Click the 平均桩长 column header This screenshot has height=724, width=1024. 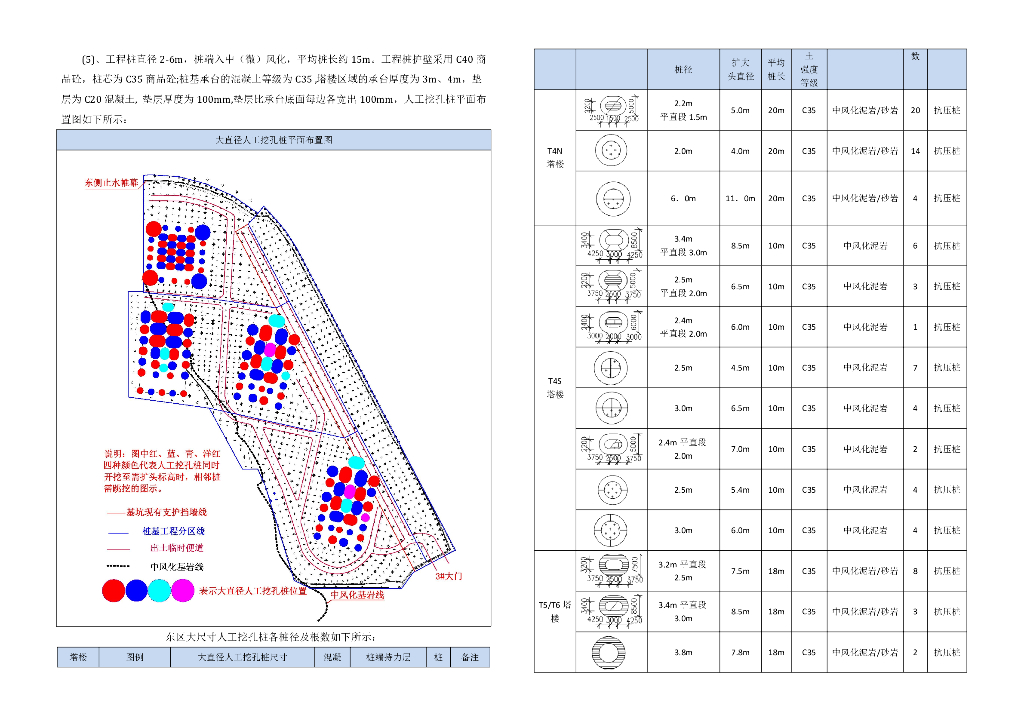pyautogui.click(x=776, y=69)
